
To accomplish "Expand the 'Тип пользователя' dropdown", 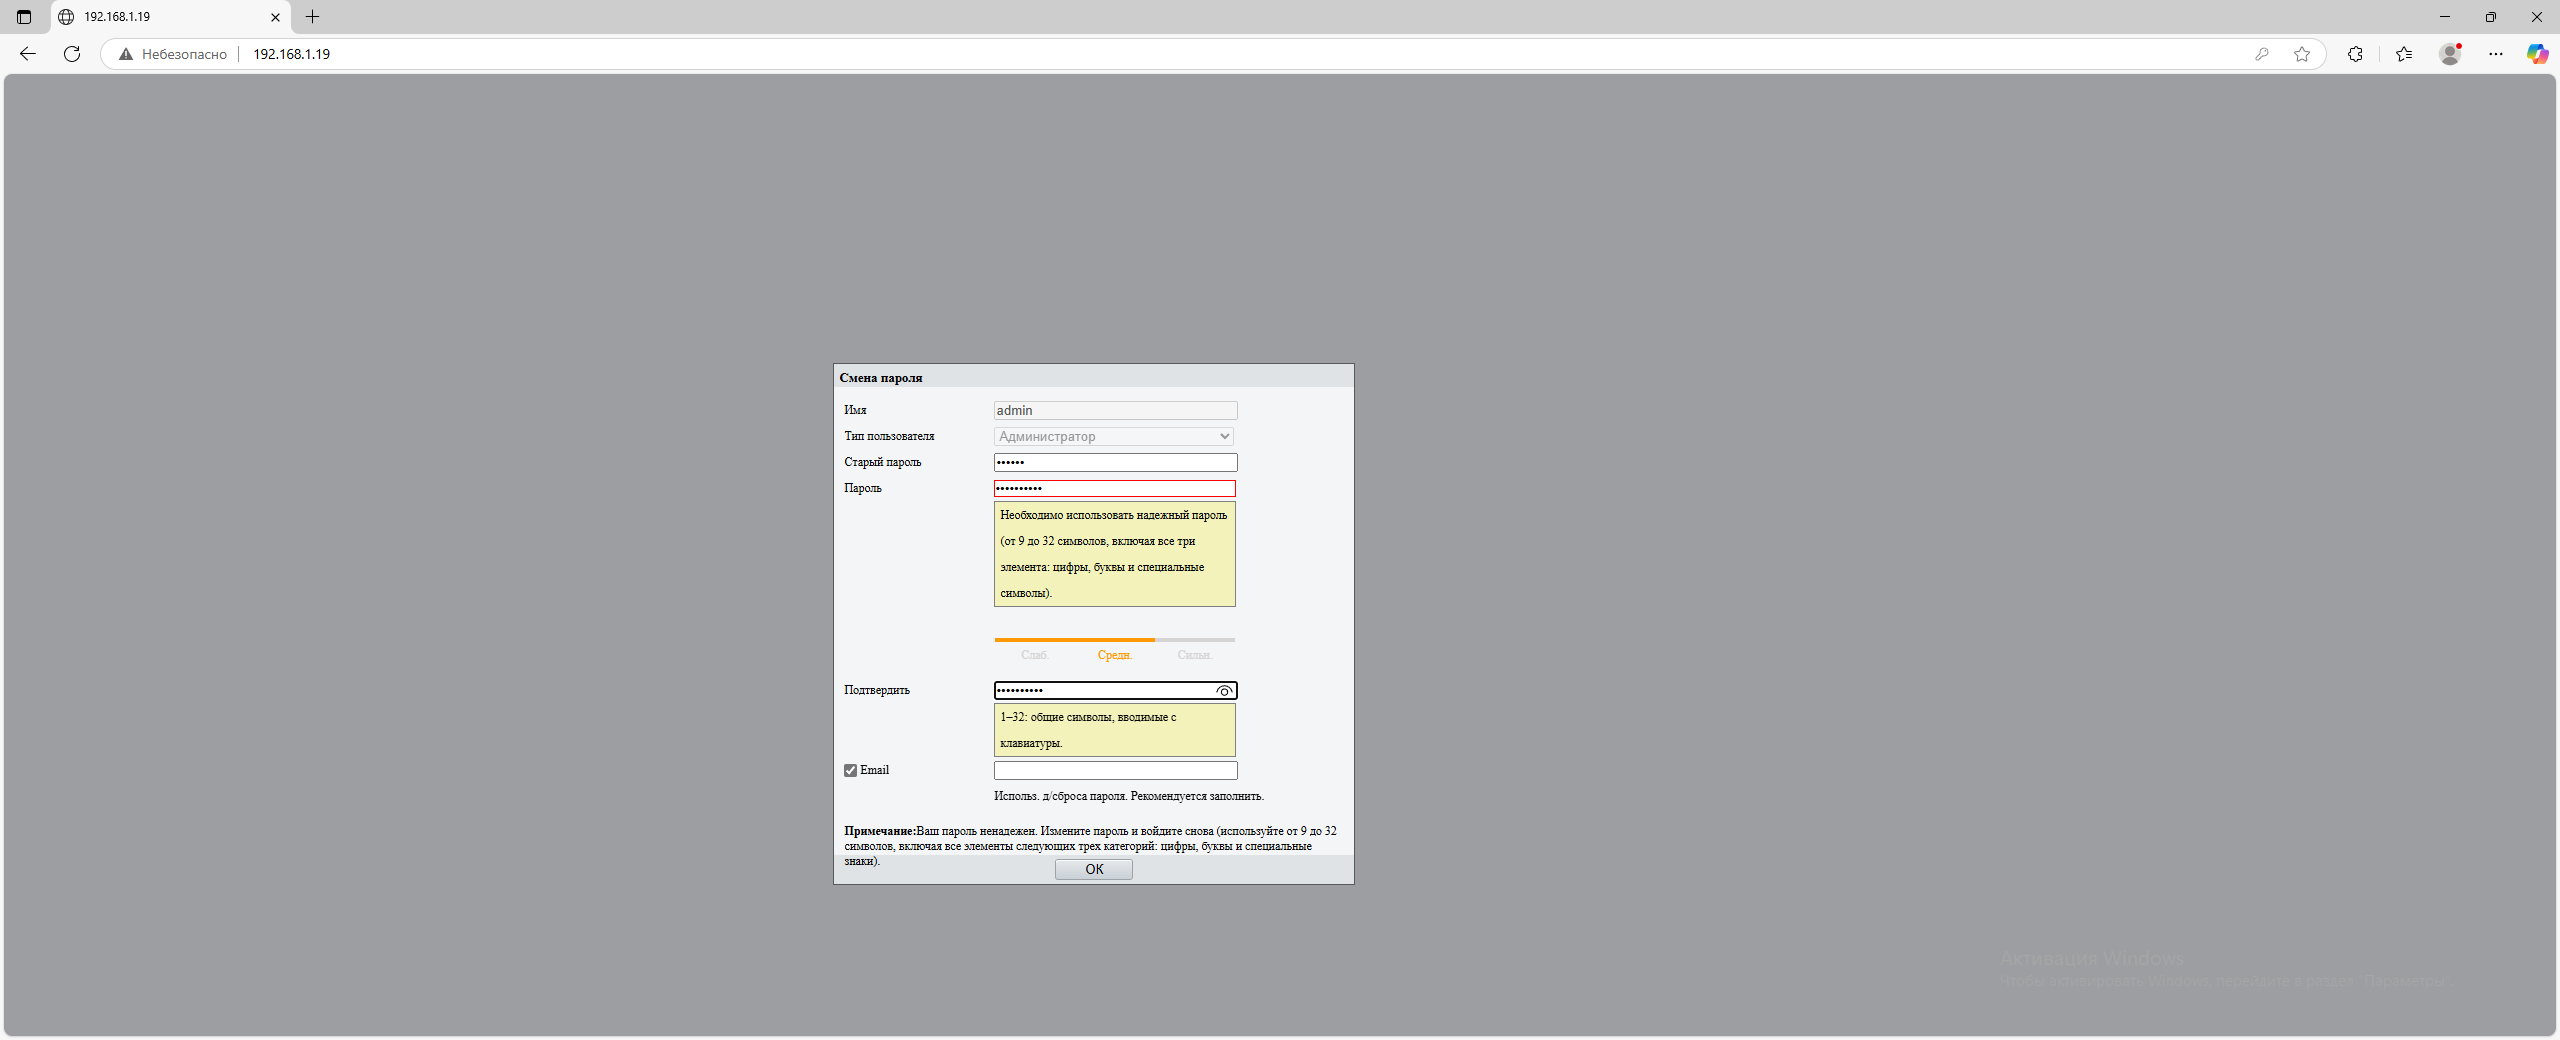I will click(x=1114, y=437).
